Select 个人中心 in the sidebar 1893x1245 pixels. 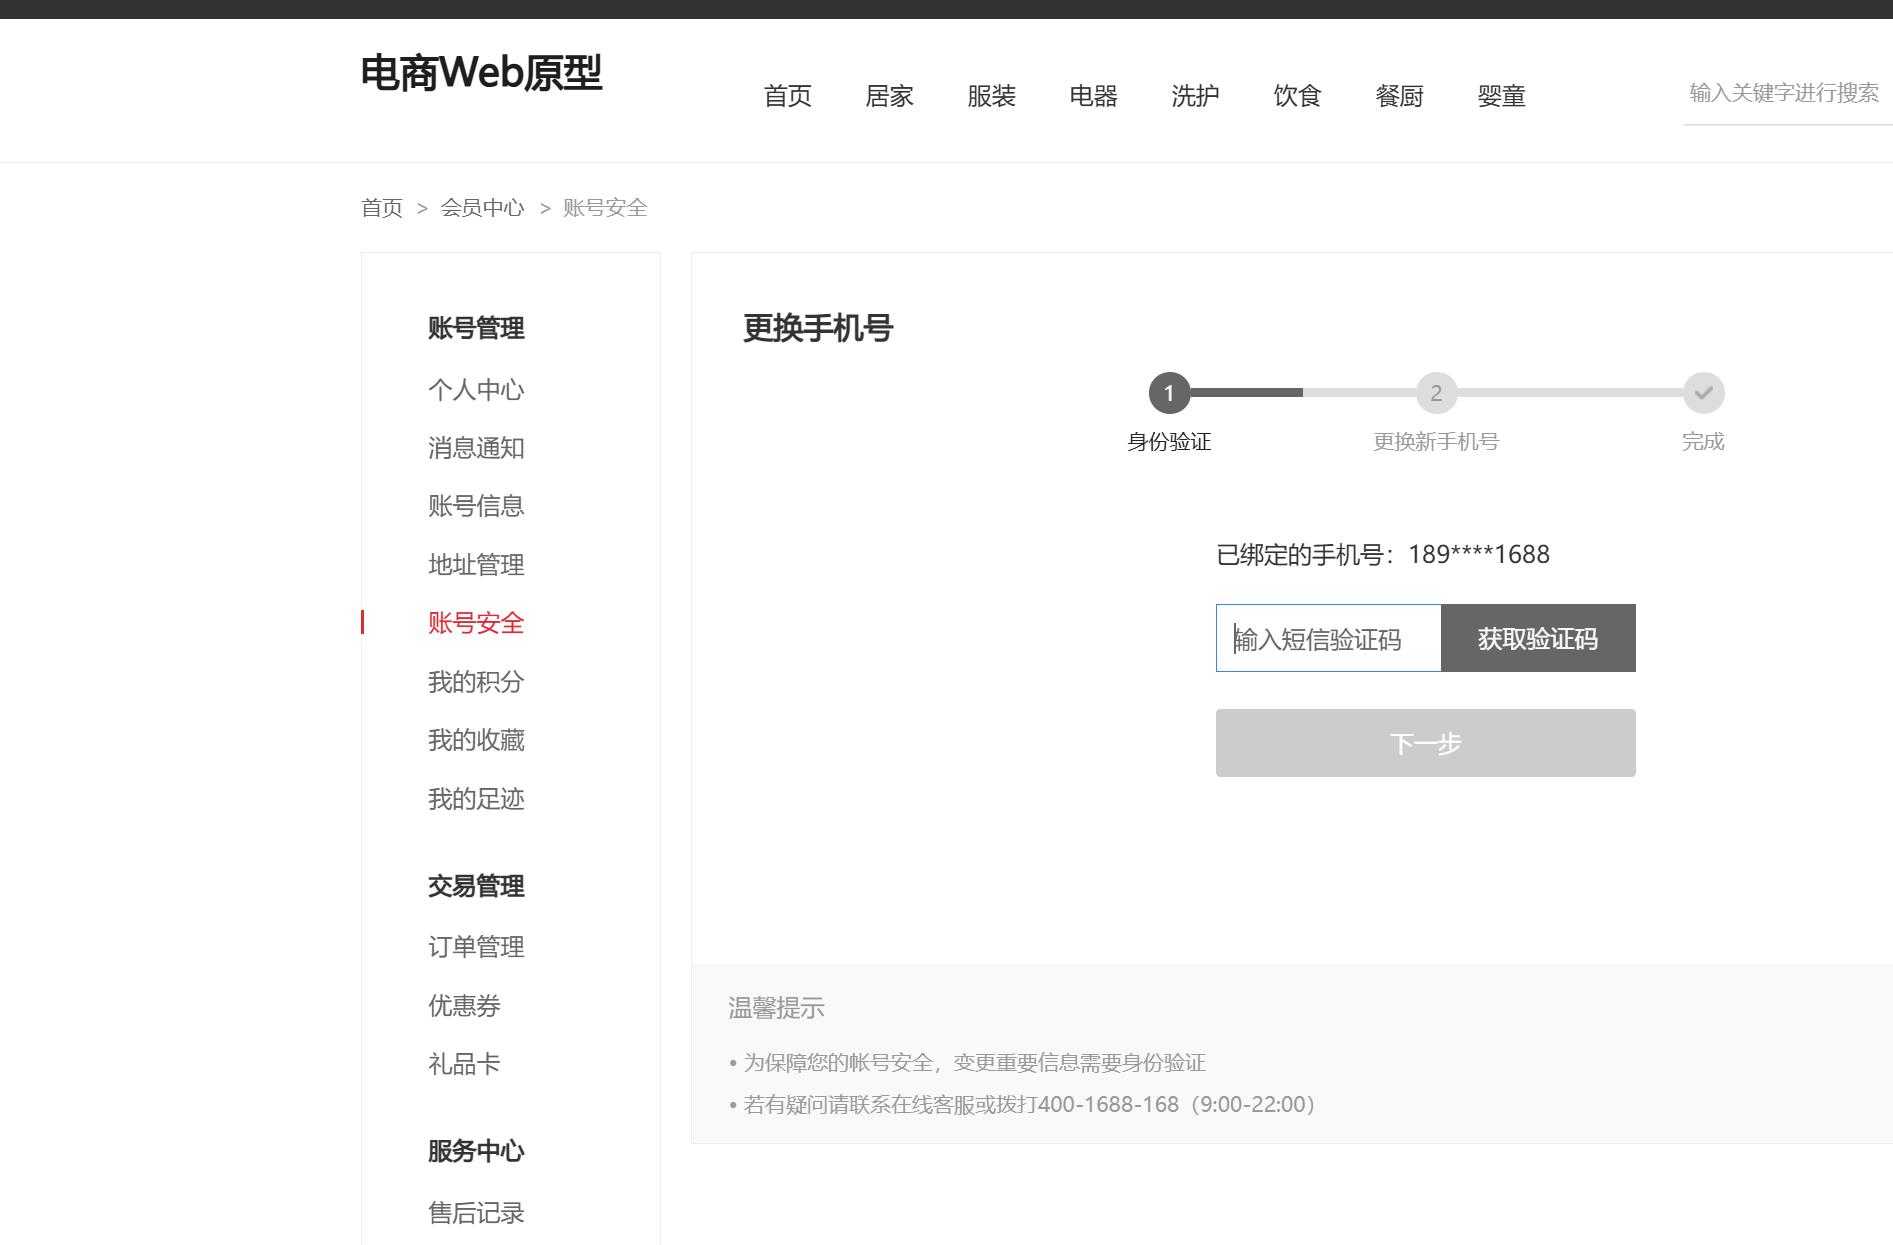click(476, 390)
